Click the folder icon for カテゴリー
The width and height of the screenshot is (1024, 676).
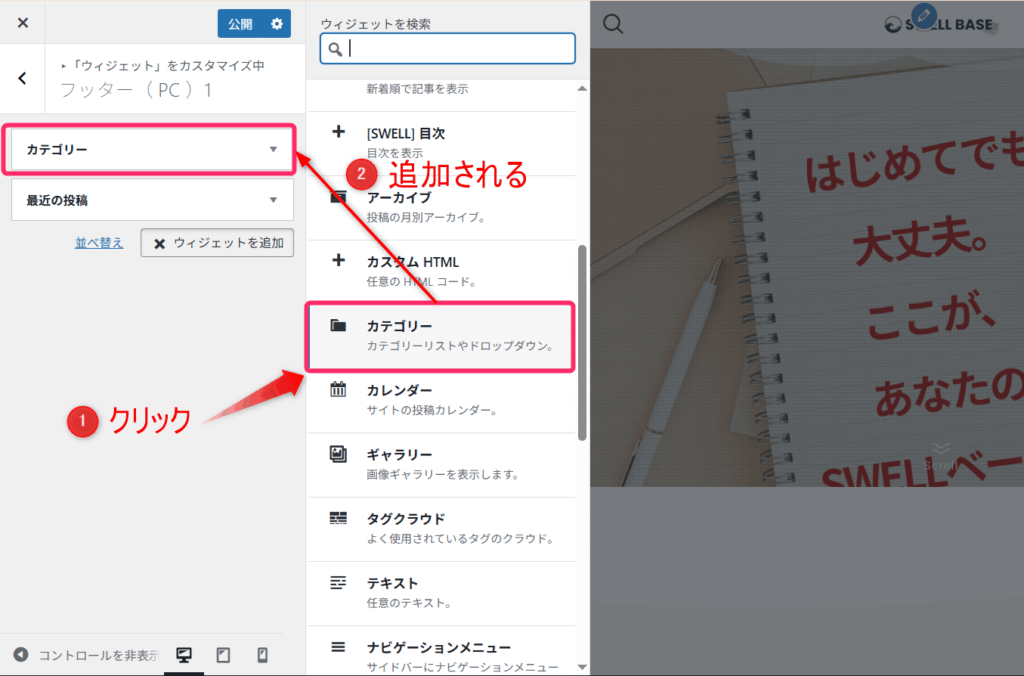[x=338, y=325]
